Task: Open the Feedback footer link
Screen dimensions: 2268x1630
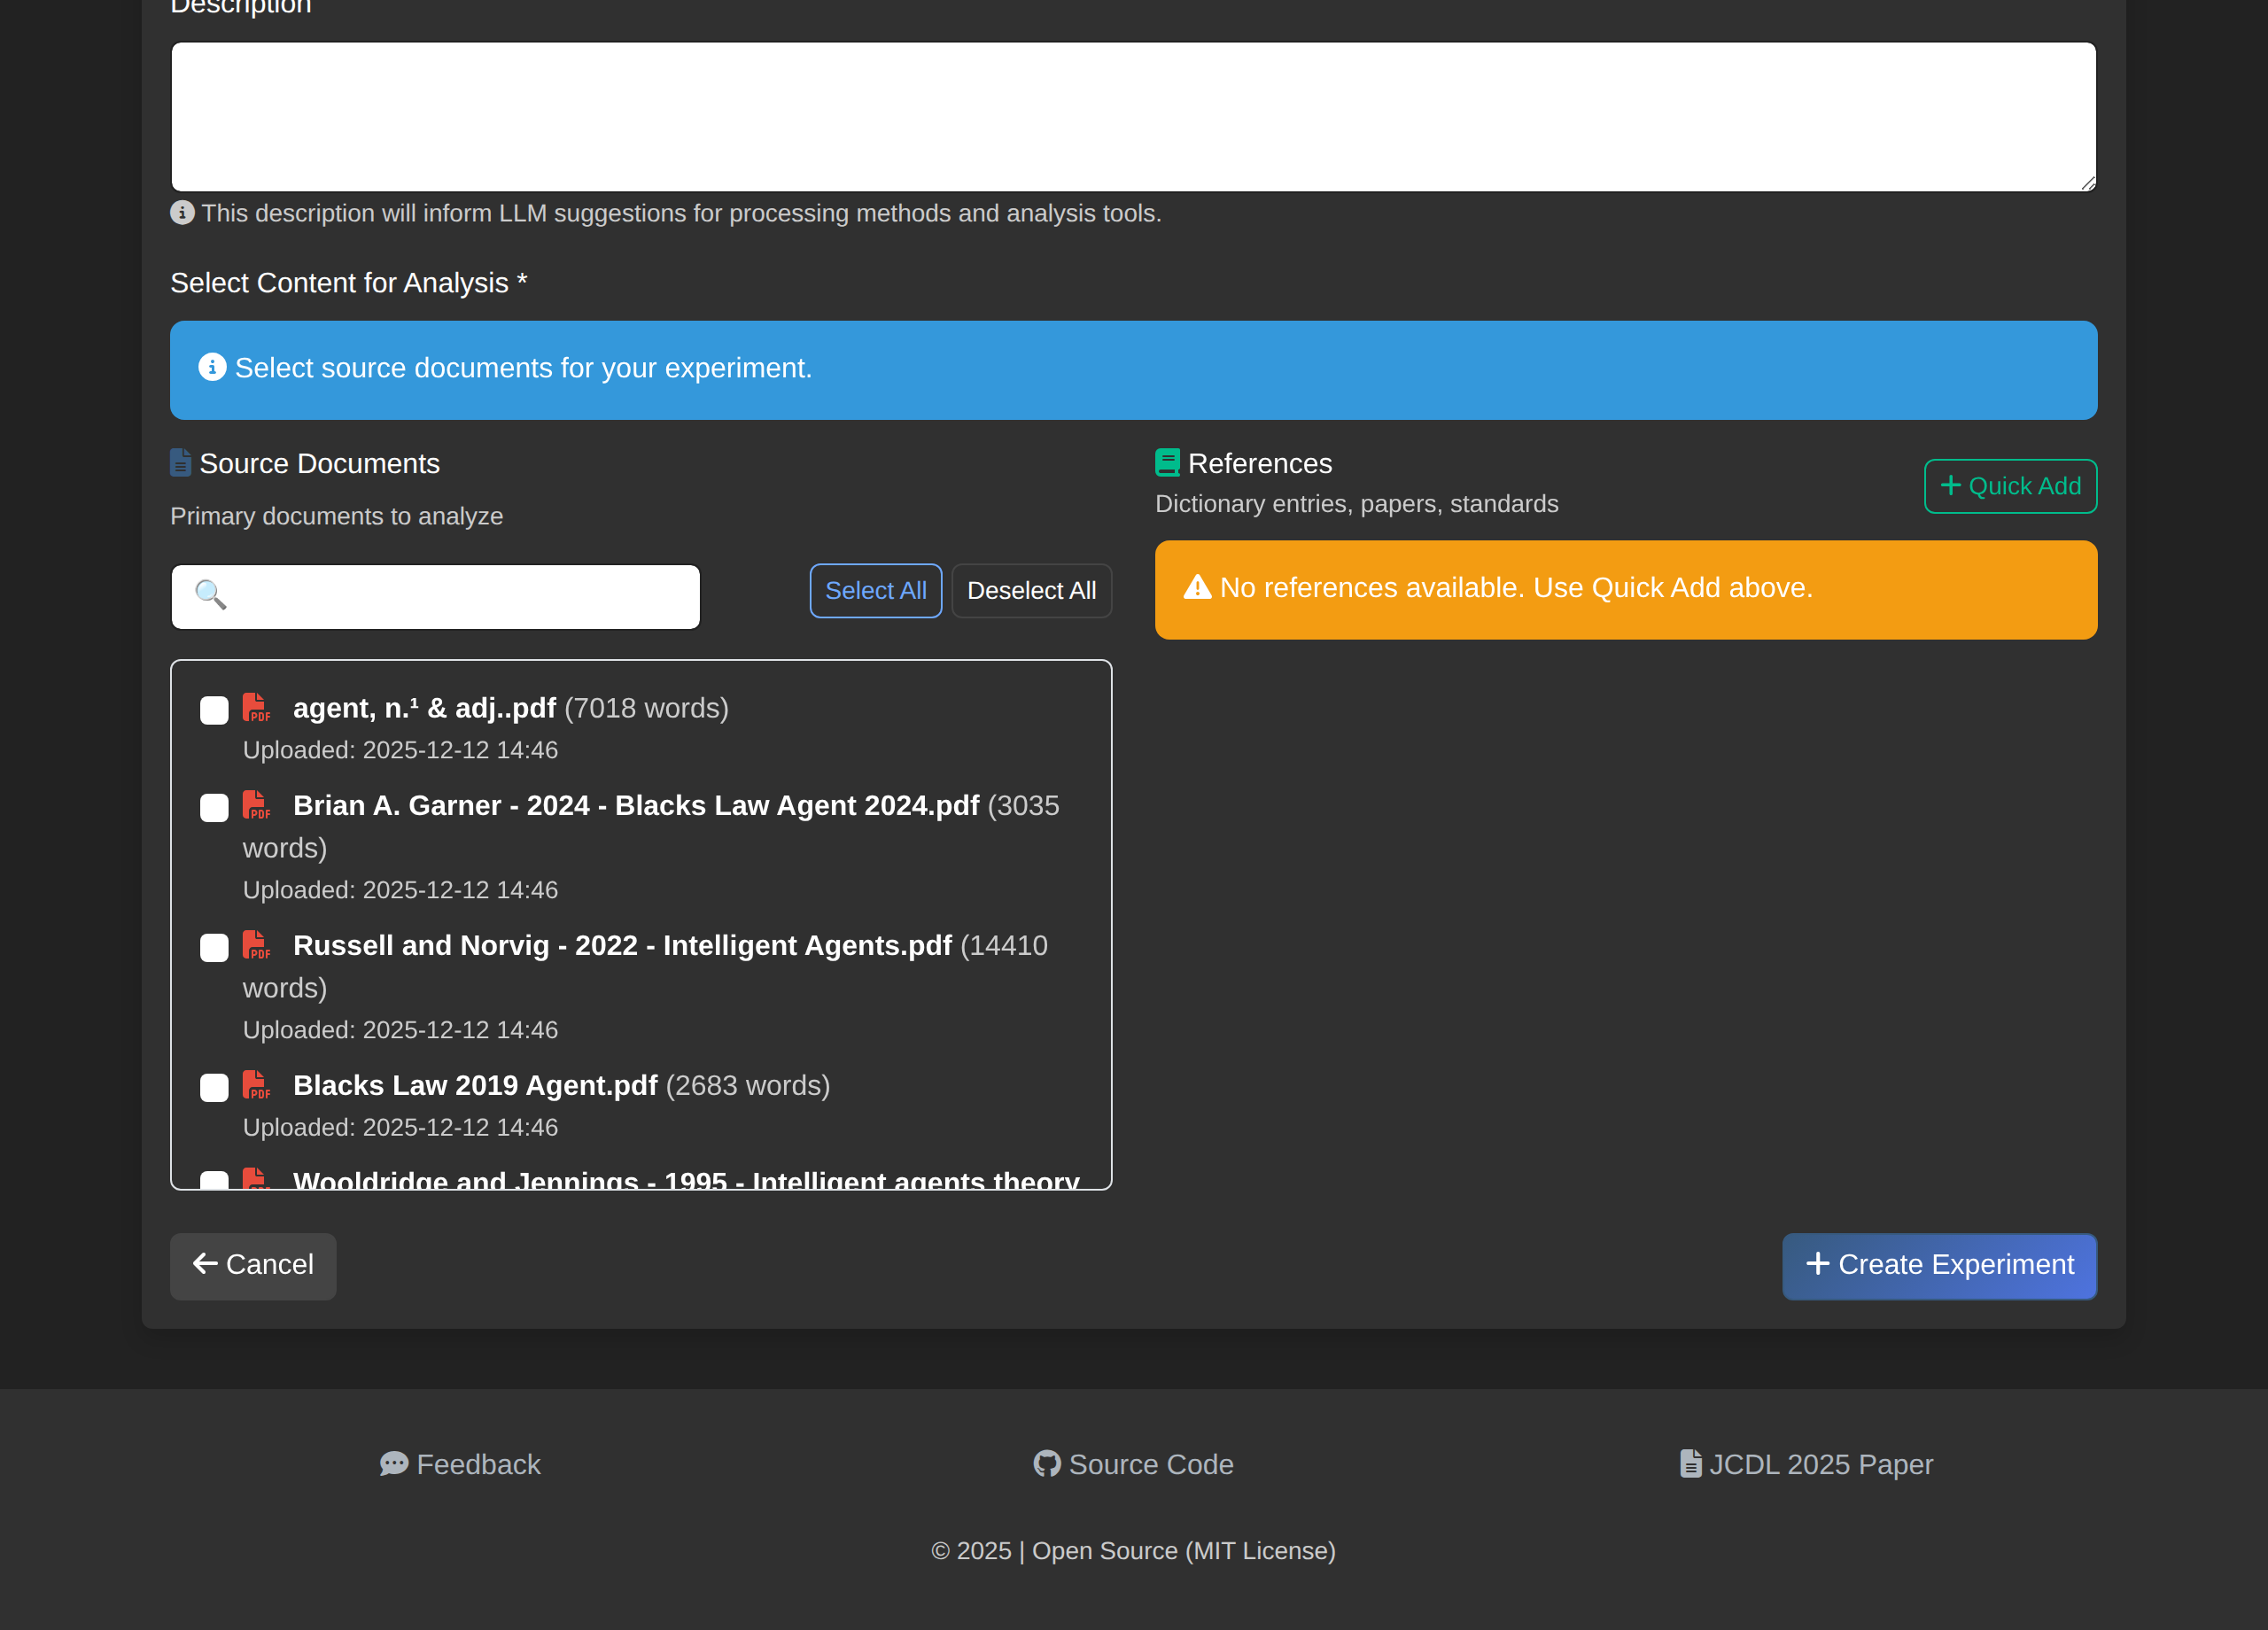Action: (x=460, y=1464)
